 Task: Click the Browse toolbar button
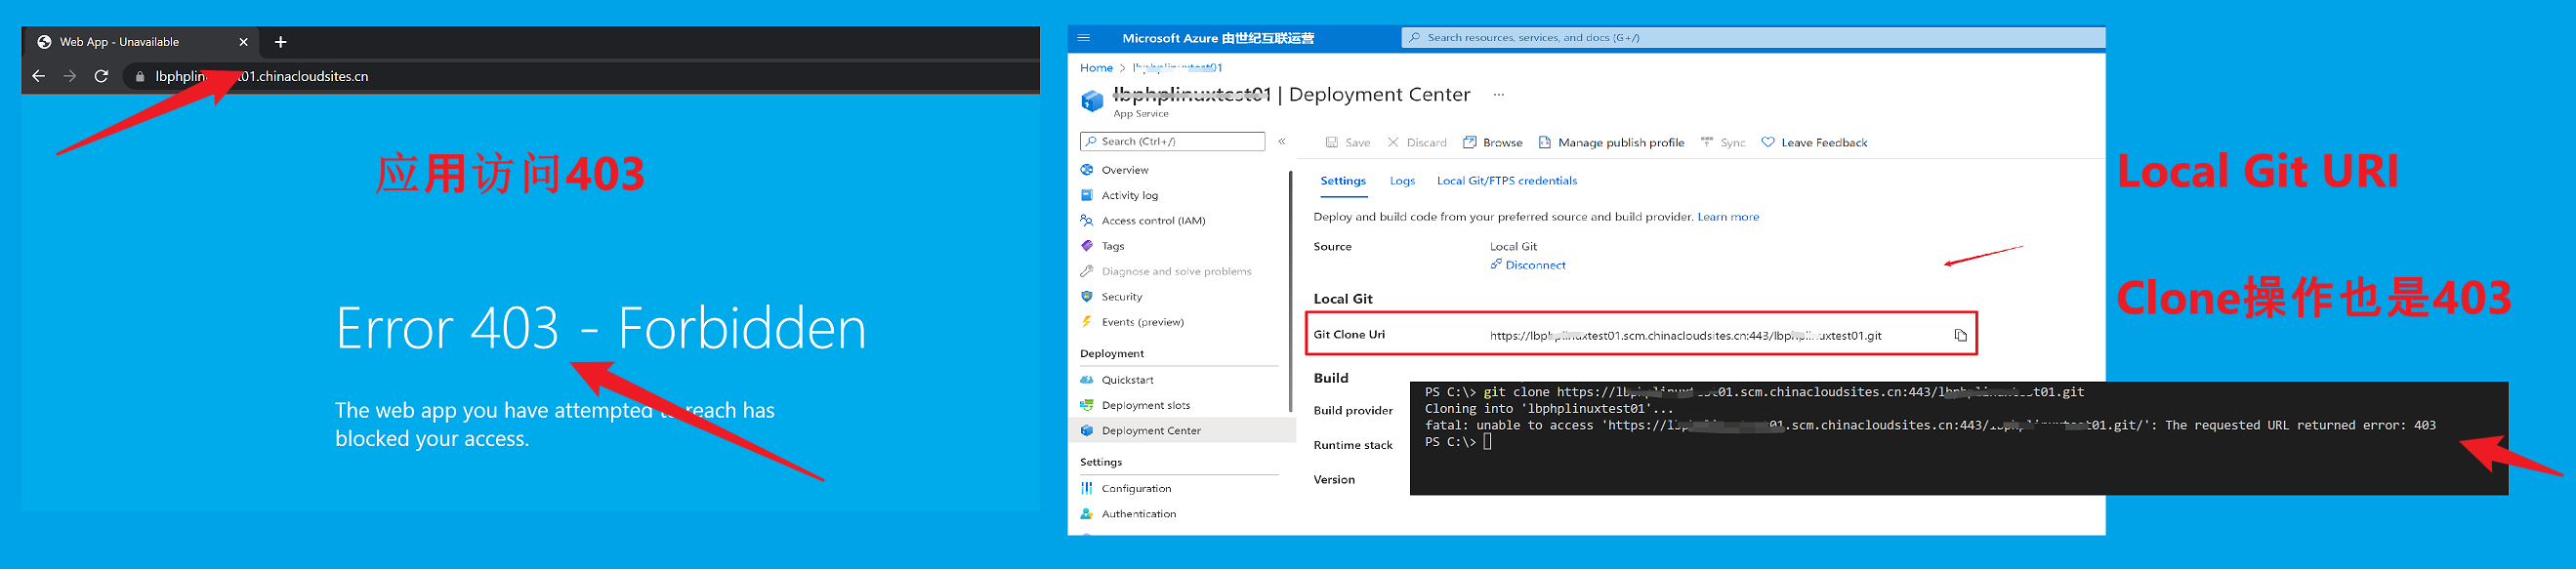(x=1492, y=143)
